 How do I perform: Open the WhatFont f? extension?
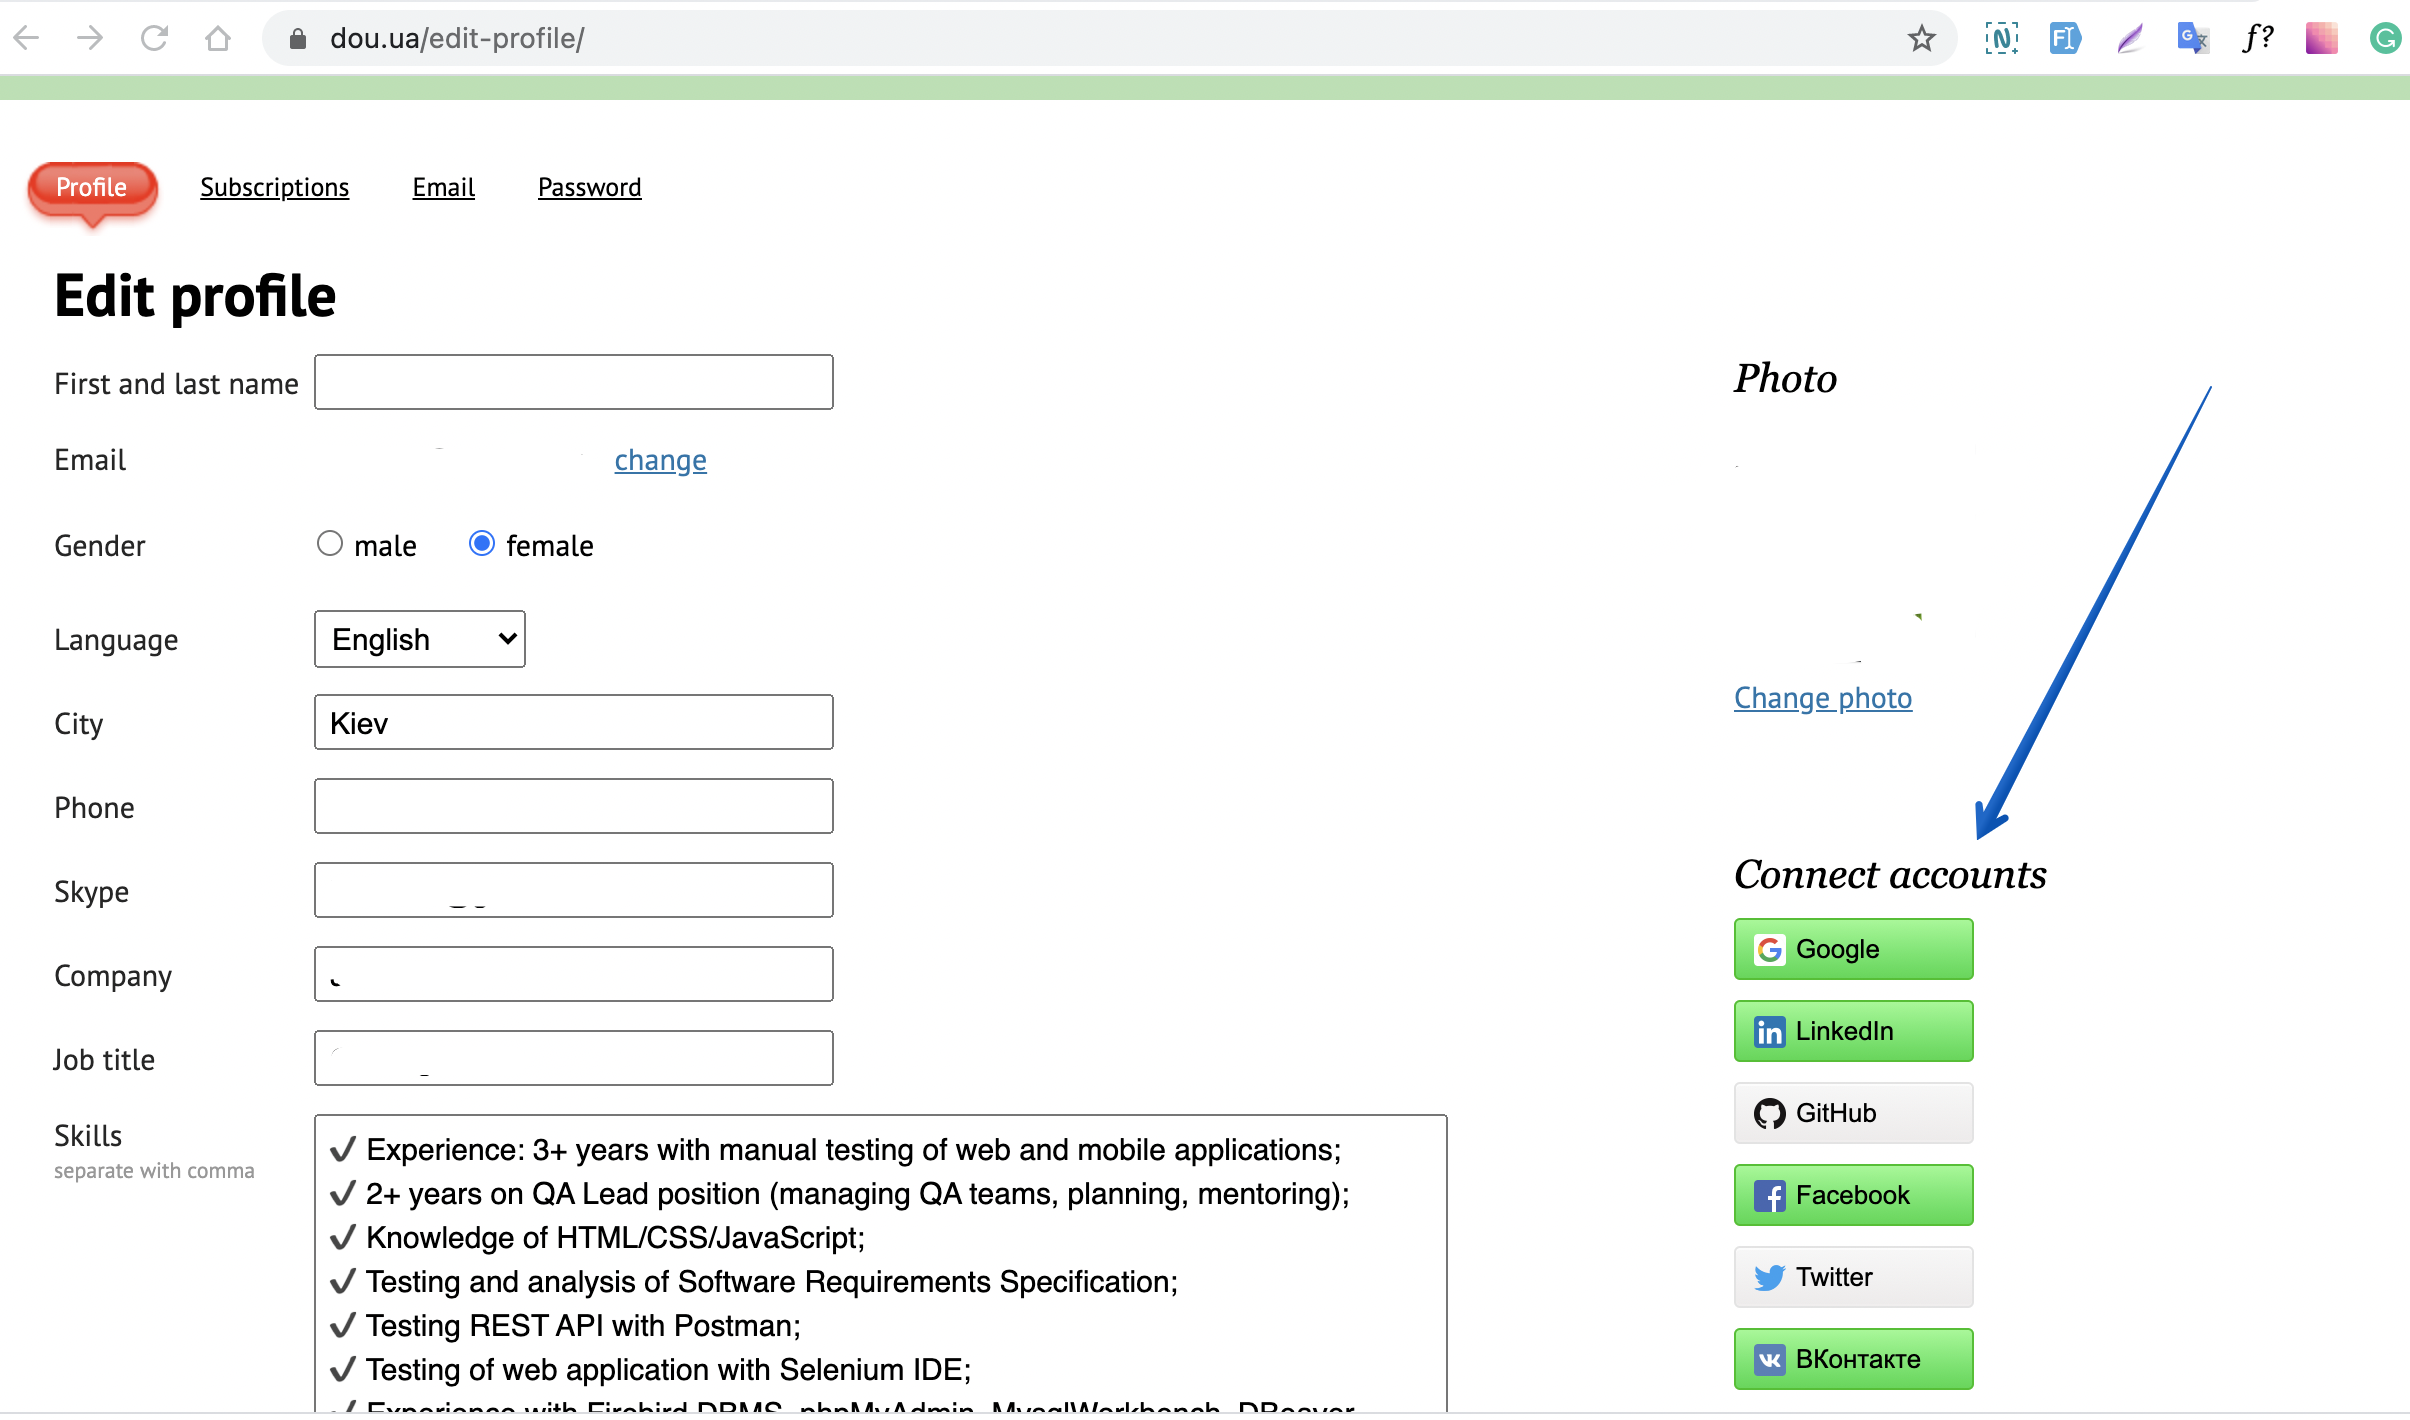click(2257, 38)
